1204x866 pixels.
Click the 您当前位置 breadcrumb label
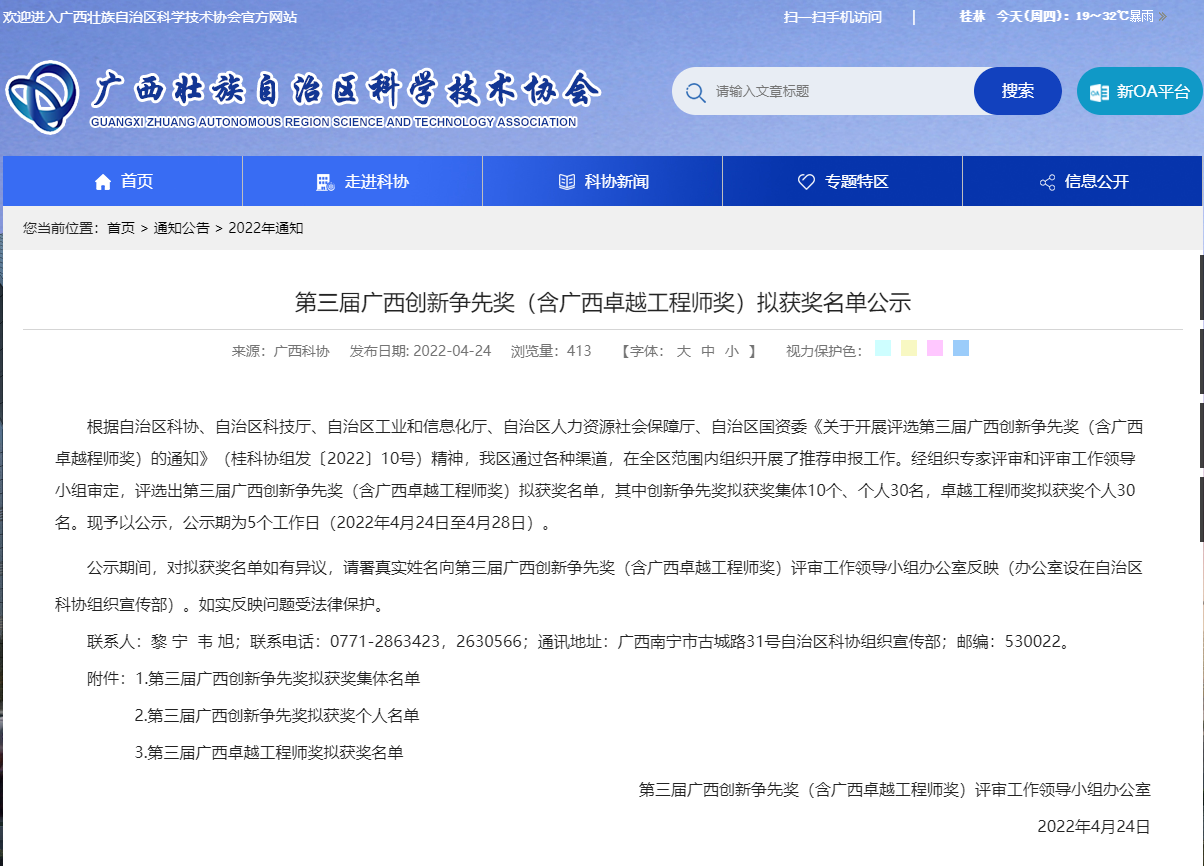(x=62, y=228)
